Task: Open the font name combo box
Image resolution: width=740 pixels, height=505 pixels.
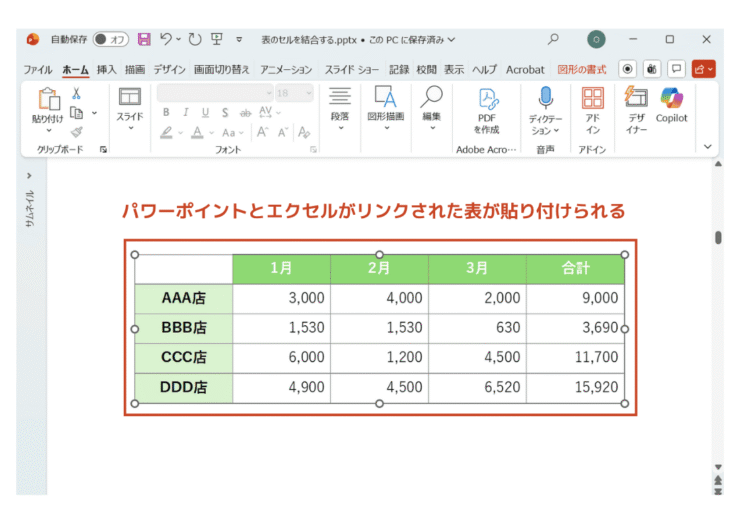Action: click(215, 93)
